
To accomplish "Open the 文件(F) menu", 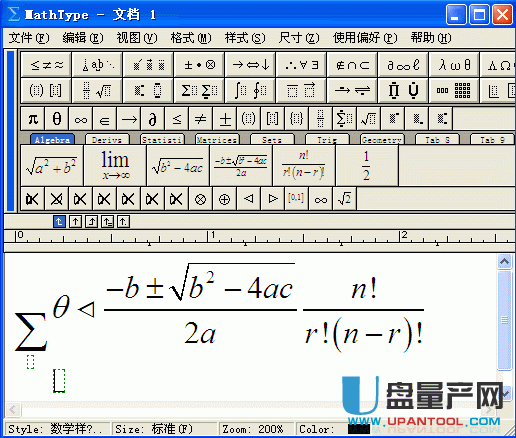I will pos(29,38).
